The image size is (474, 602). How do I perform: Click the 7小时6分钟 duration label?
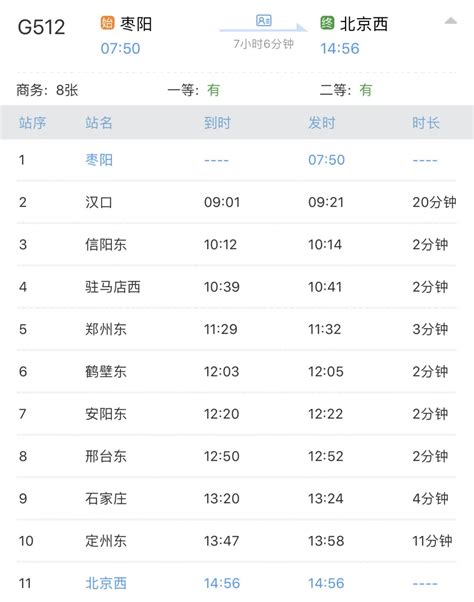click(x=264, y=44)
